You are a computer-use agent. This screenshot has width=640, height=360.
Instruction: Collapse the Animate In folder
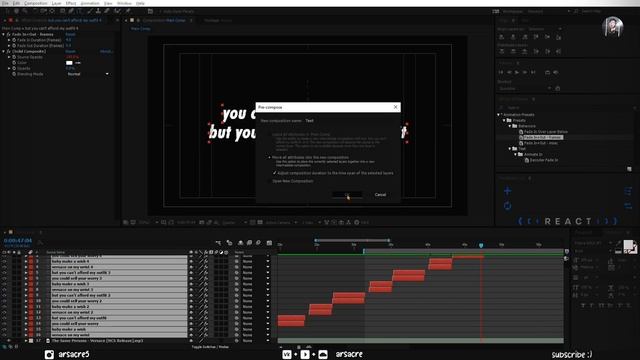click(x=516, y=154)
